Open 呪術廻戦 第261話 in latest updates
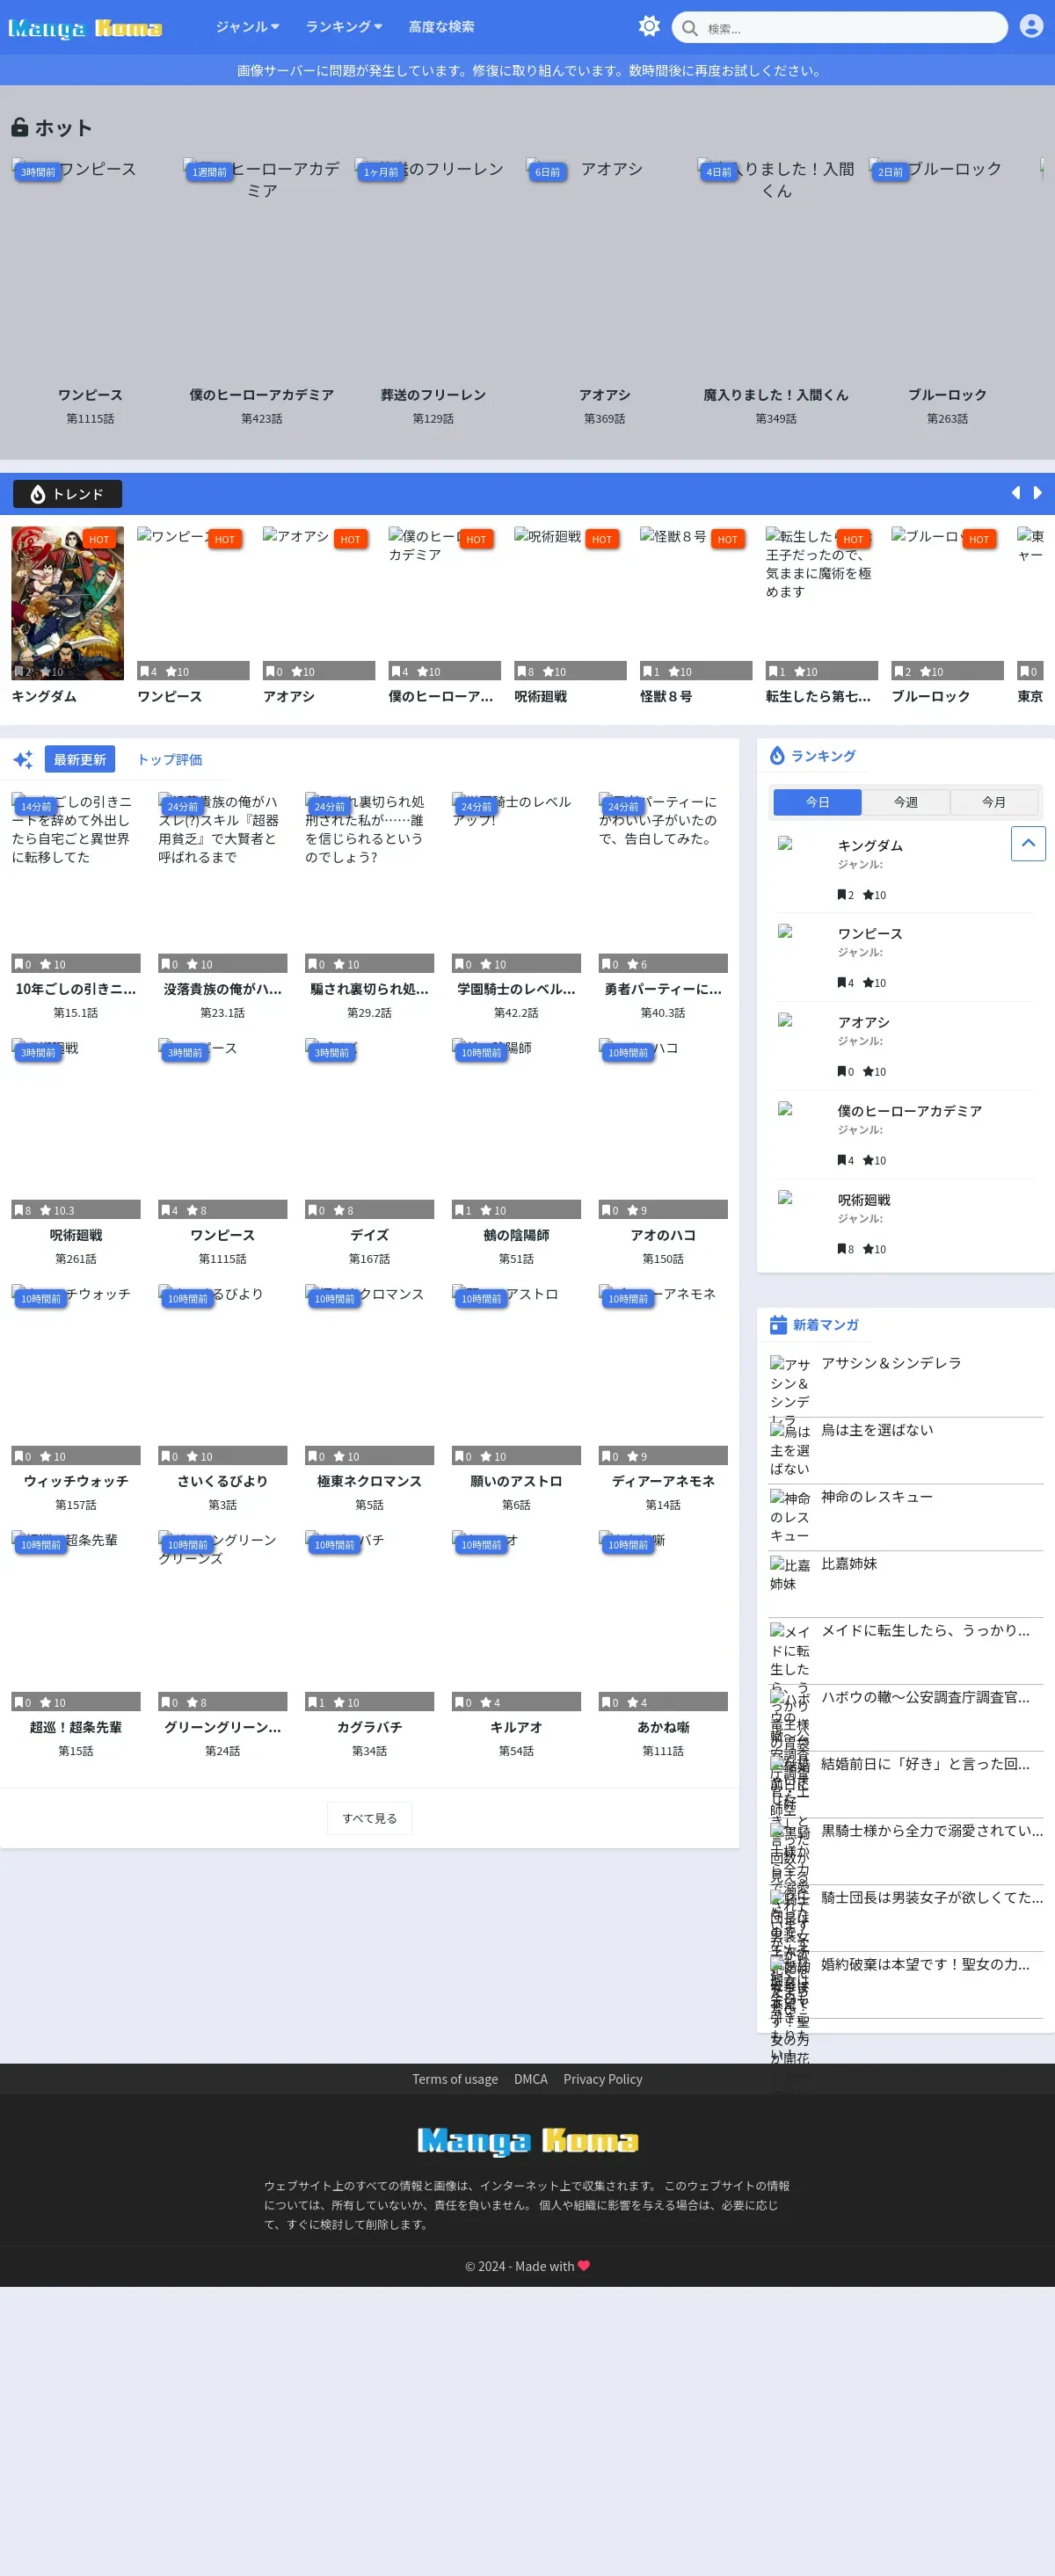Image resolution: width=1055 pixels, height=2576 pixels. point(76,1259)
